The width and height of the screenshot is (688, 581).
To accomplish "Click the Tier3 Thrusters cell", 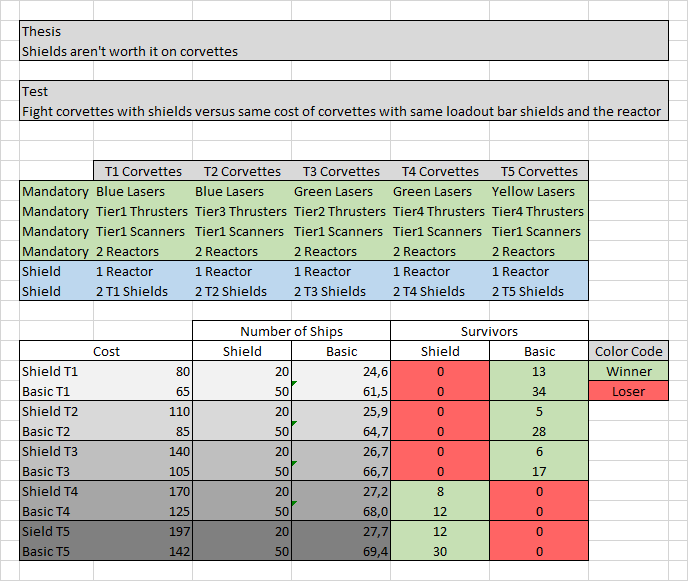I will pos(240,211).
